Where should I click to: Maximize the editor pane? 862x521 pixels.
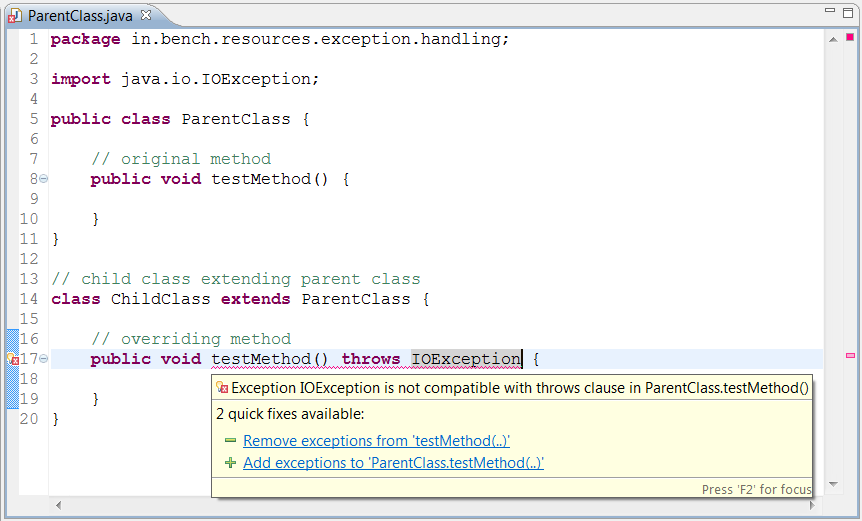pyautogui.click(x=848, y=11)
